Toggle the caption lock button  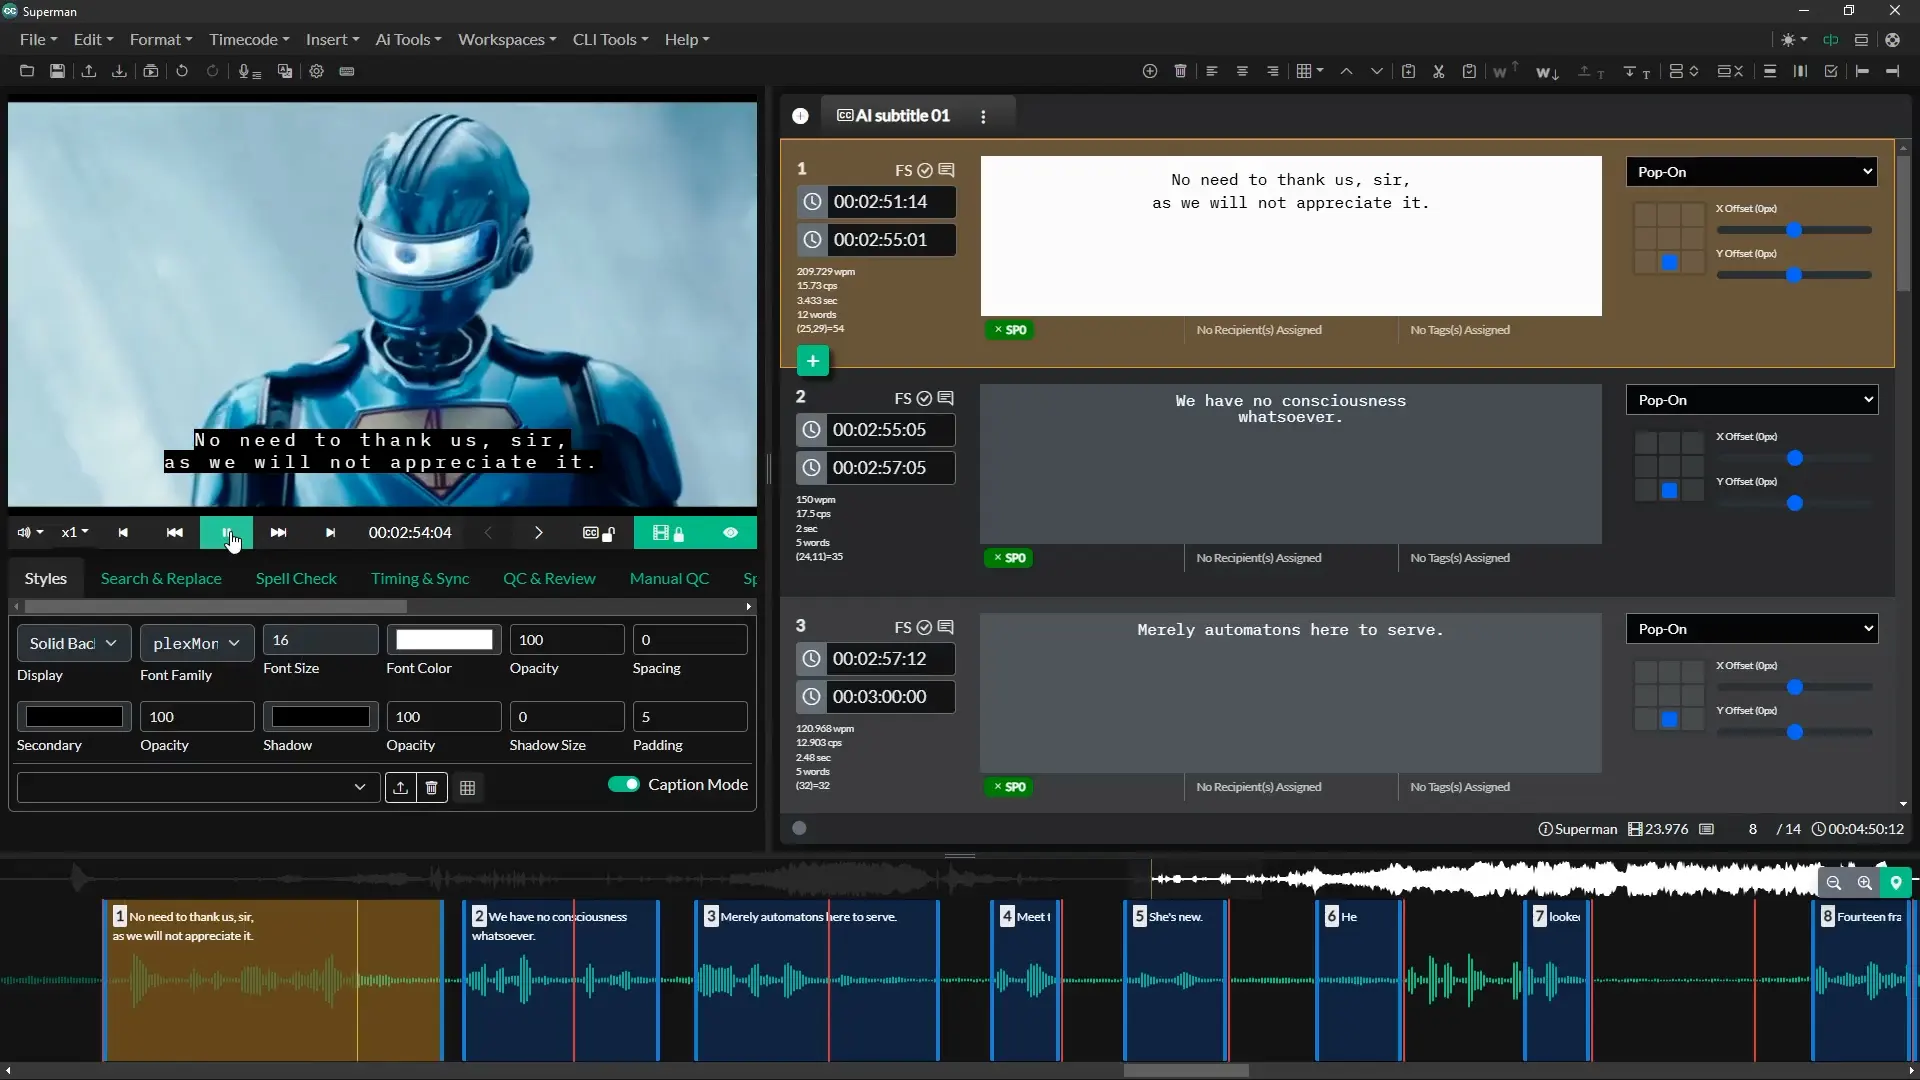tap(598, 533)
